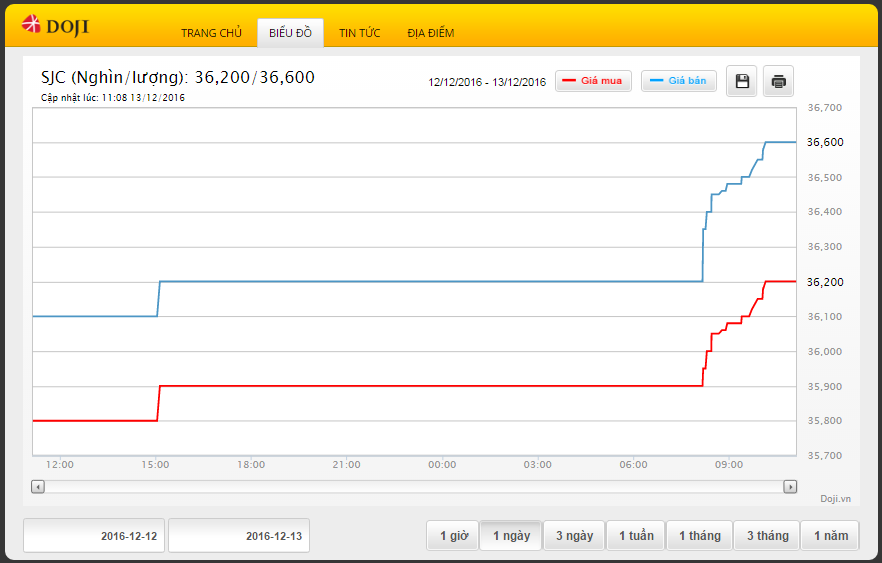Edit the start date field 2016-12-12
The image size is (882, 563).
click(x=94, y=535)
